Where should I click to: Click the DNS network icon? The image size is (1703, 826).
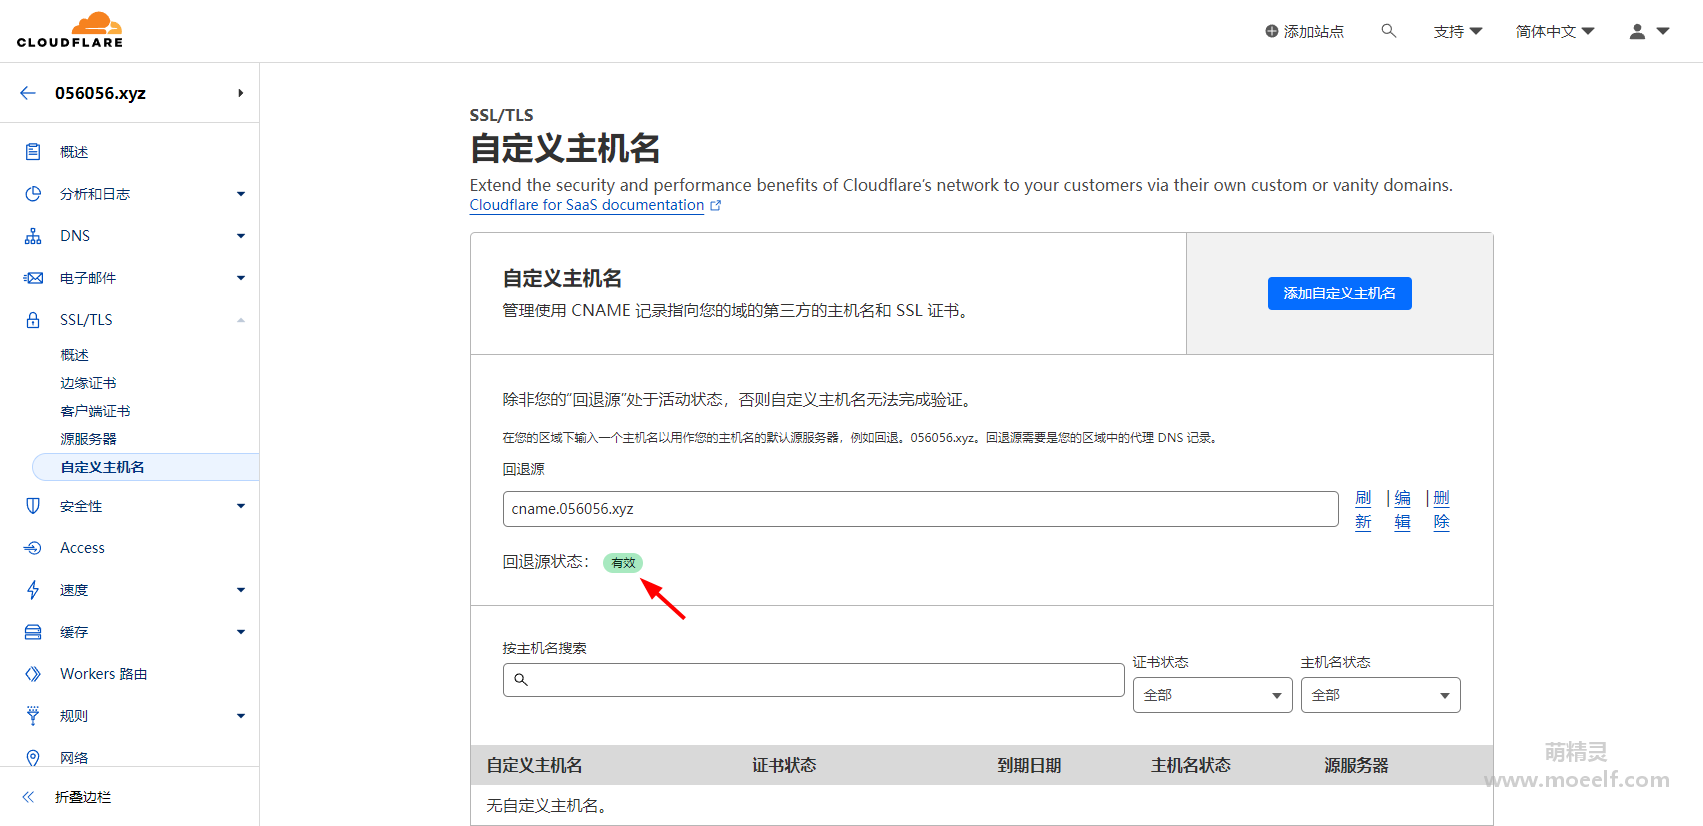click(x=33, y=236)
